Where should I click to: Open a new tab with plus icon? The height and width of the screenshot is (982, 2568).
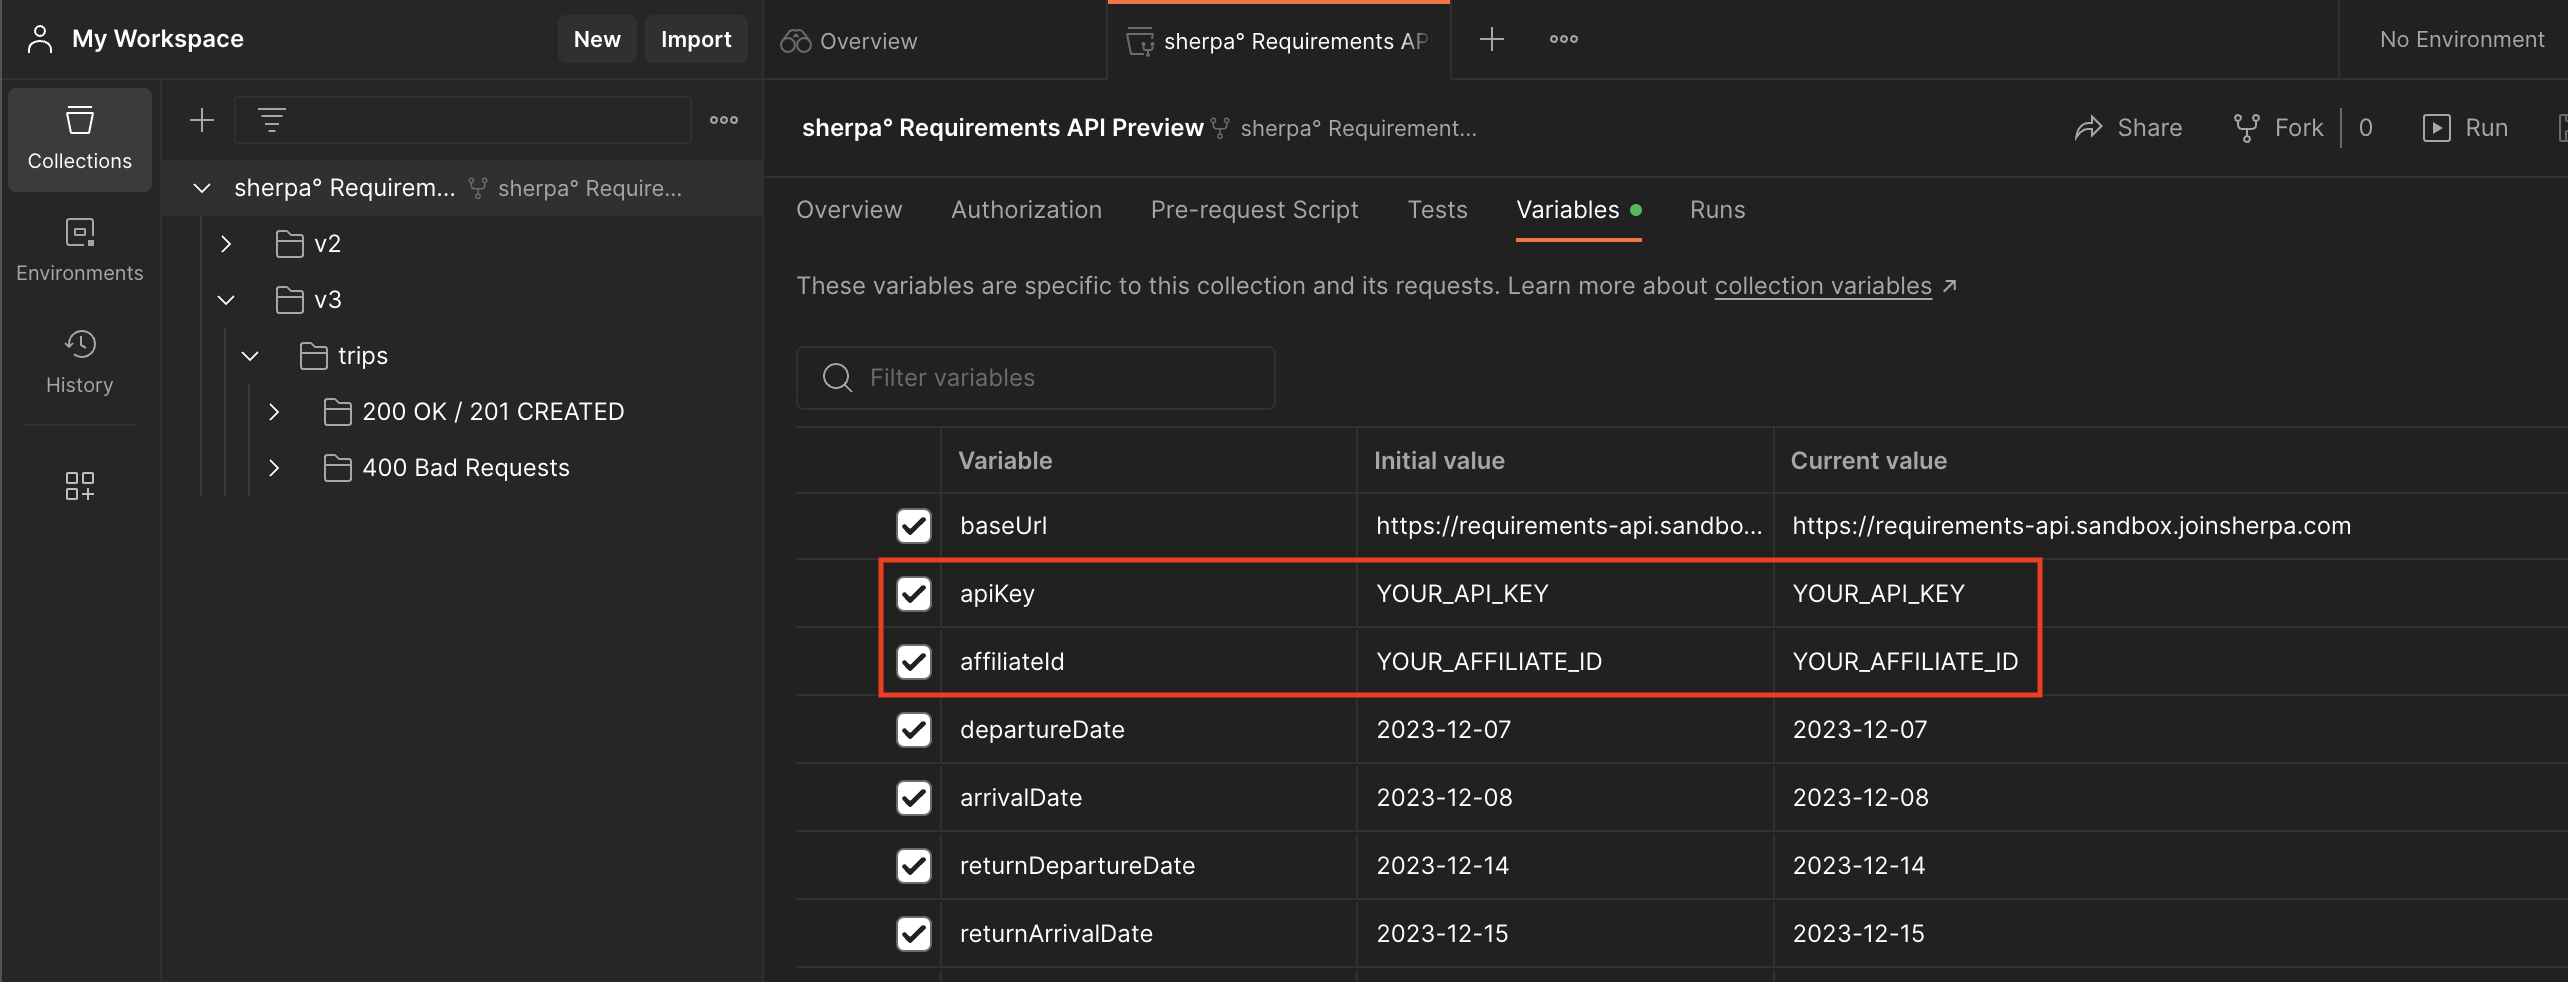tap(1492, 39)
